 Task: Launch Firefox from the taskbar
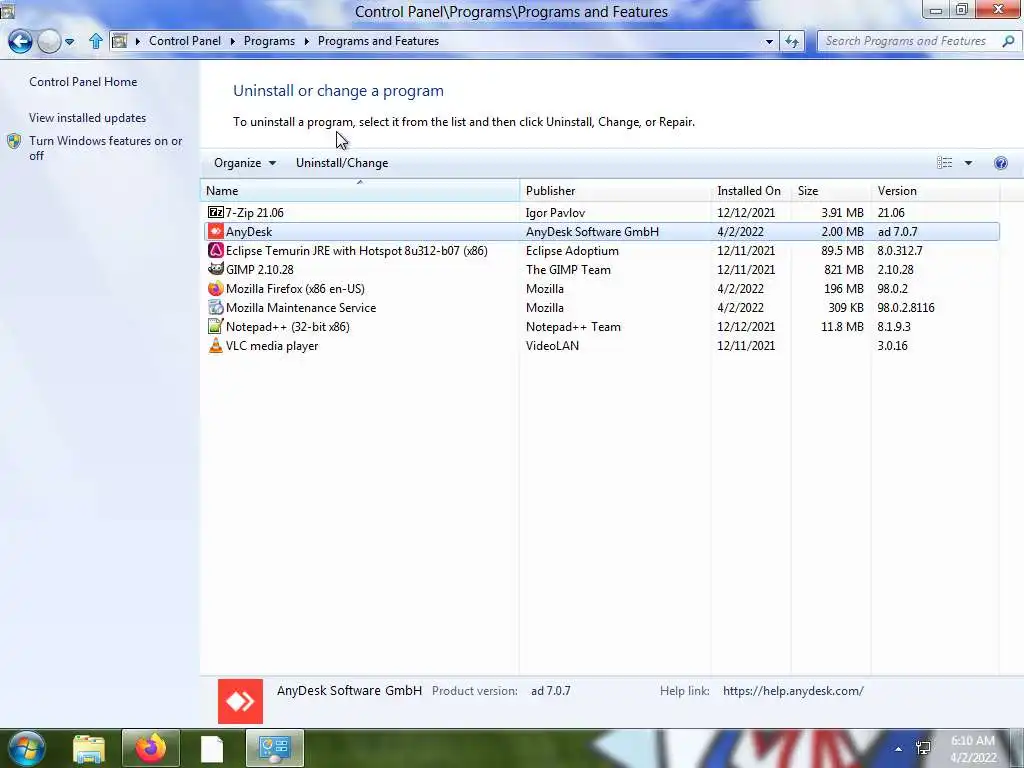[x=151, y=748]
